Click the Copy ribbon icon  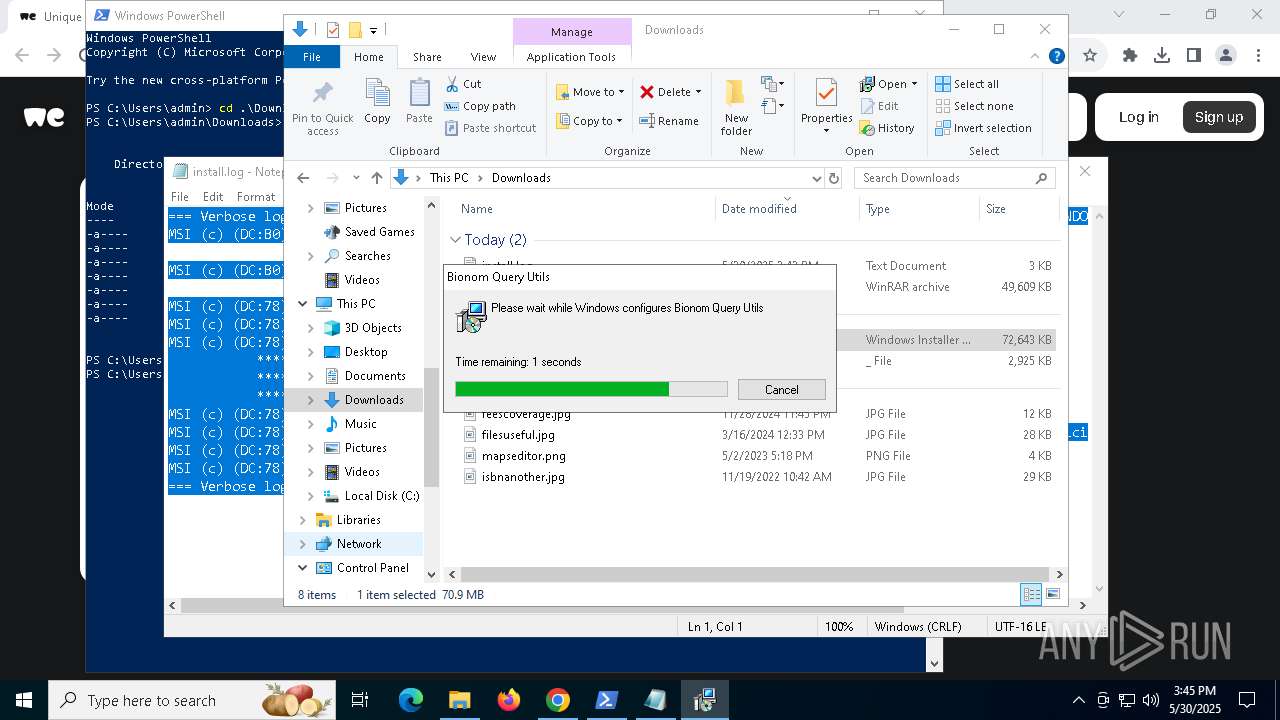click(x=377, y=102)
